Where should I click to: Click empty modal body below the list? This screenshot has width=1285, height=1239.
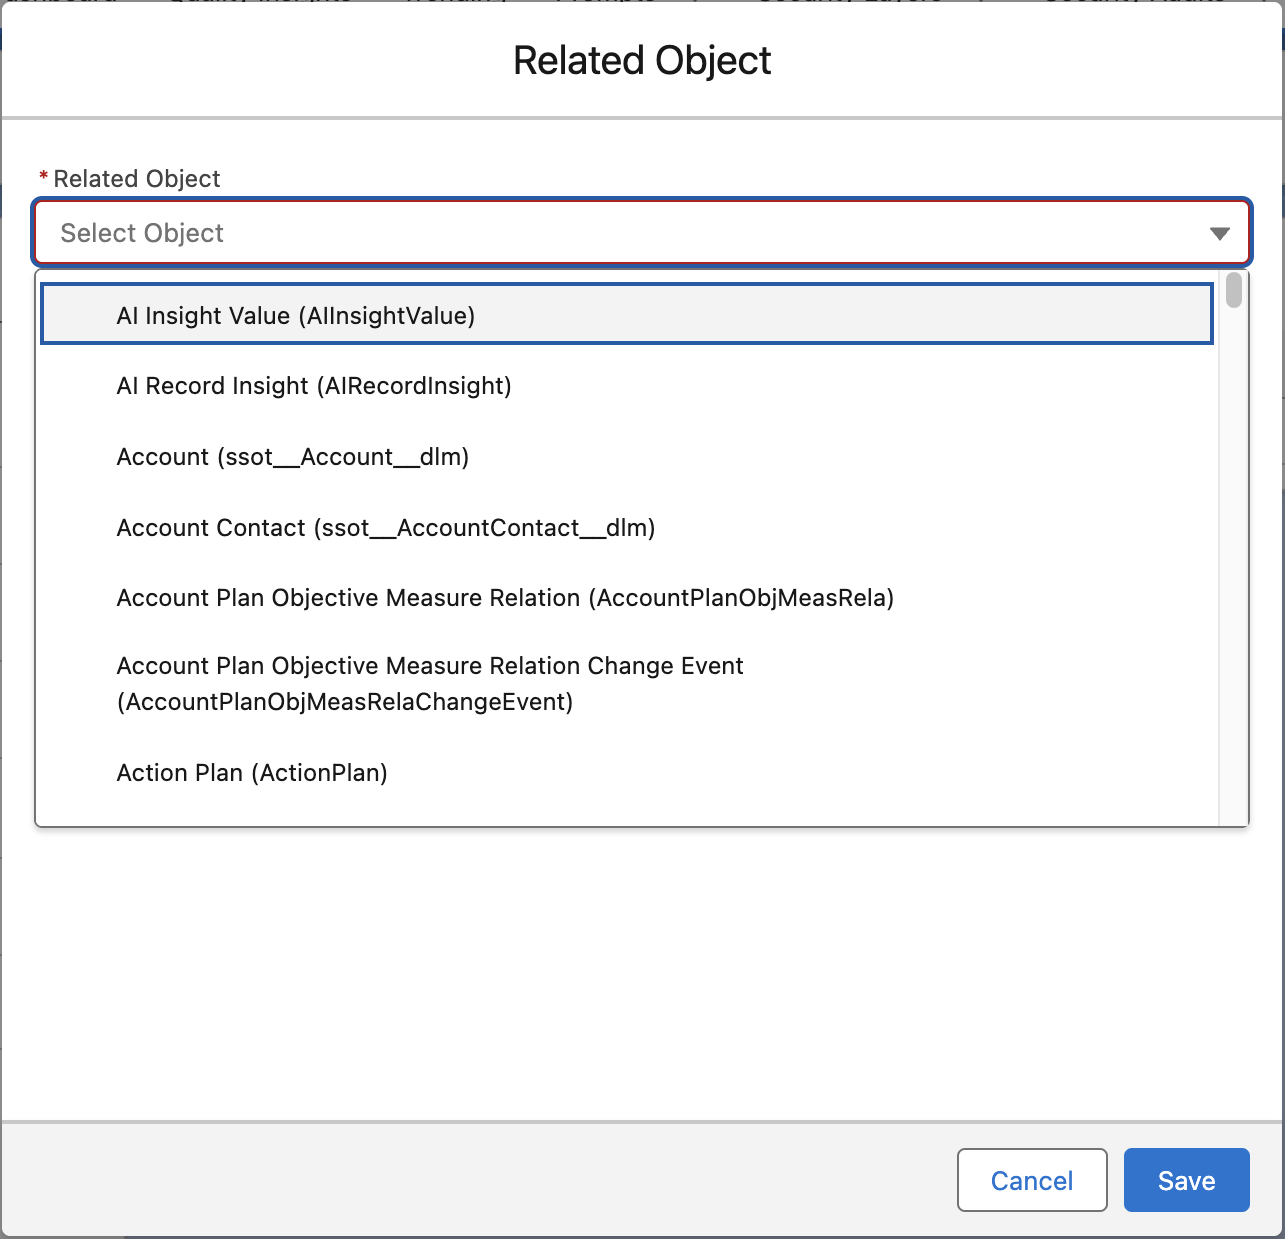coord(640,970)
